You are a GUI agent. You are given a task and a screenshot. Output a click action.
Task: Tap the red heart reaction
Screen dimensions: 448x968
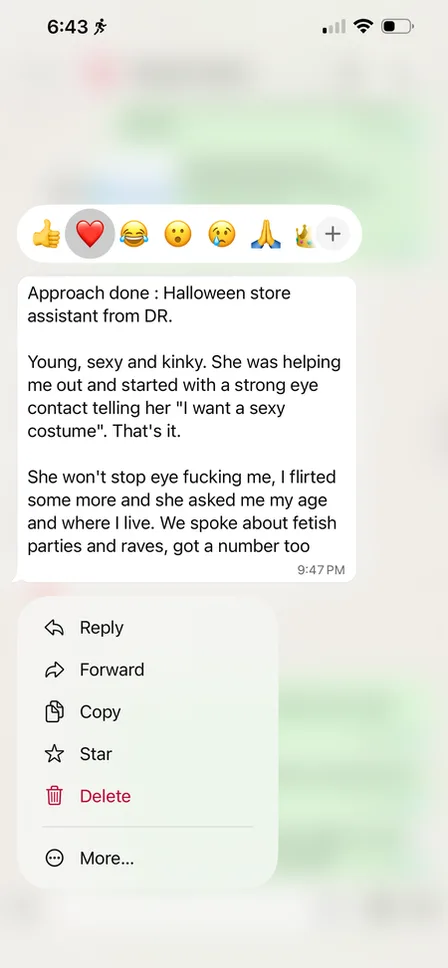coord(90,234)
